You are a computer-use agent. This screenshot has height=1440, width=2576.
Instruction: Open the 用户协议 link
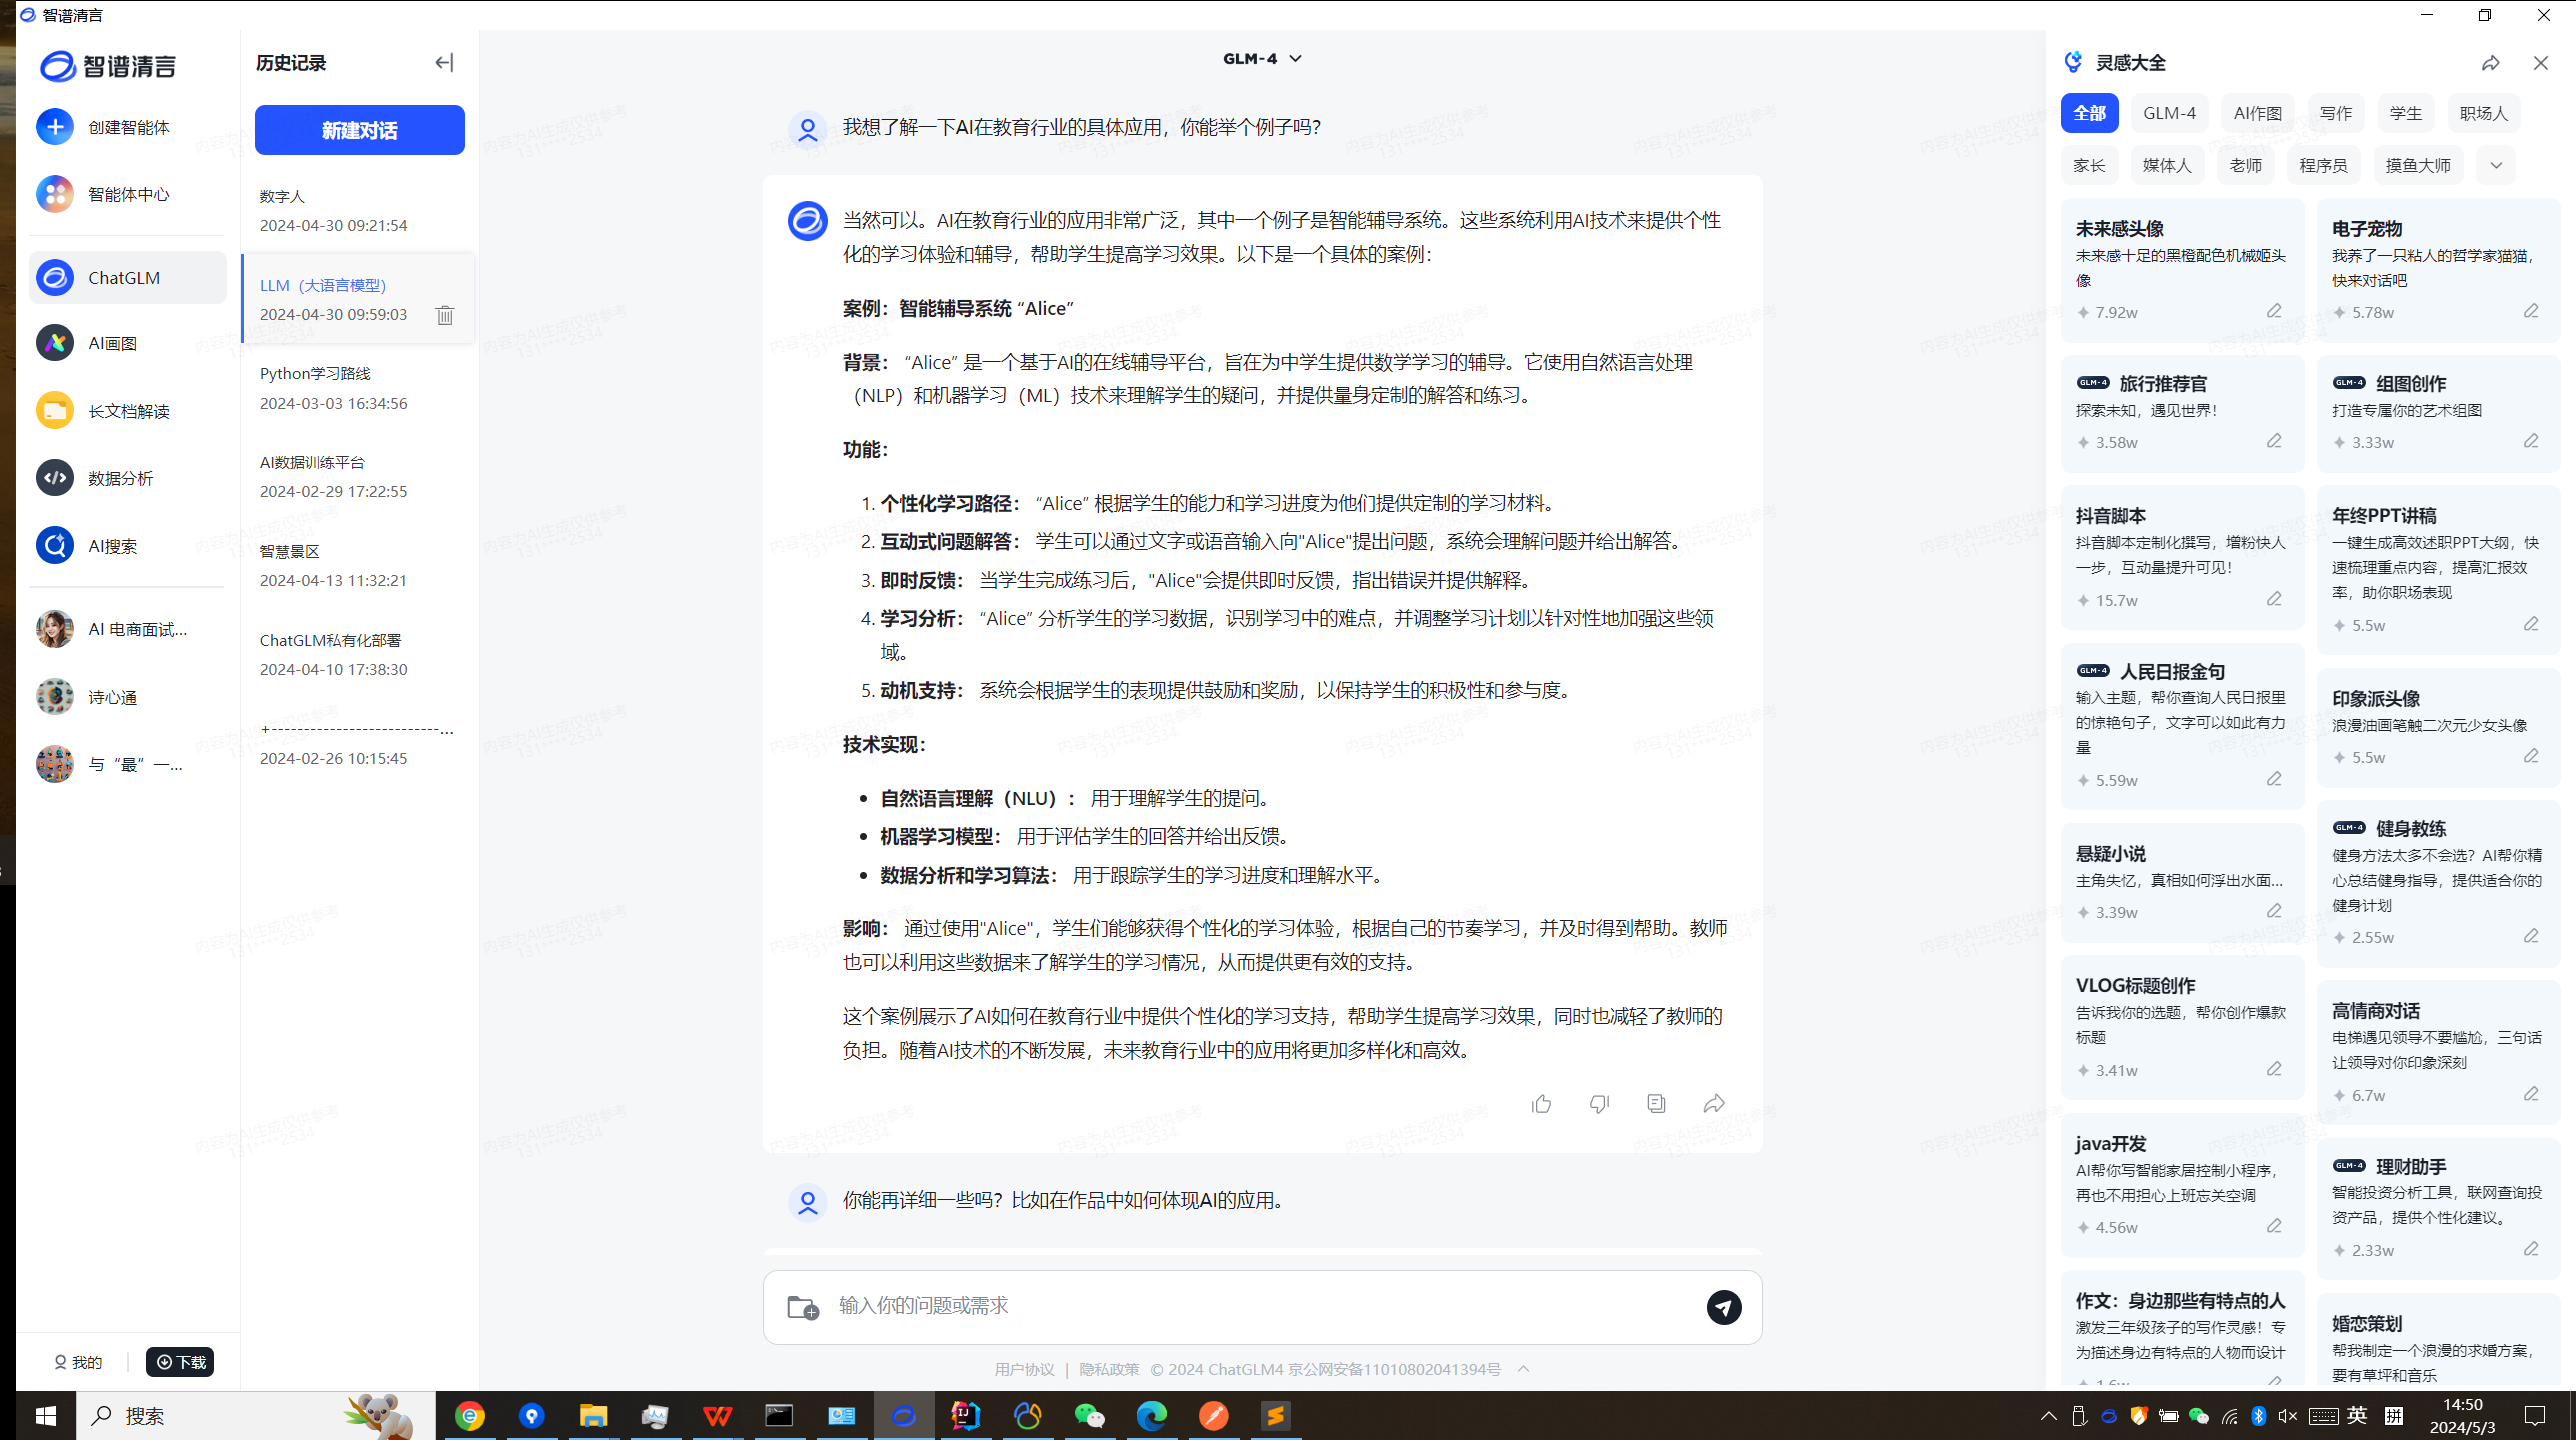tap(1024, 1369)
